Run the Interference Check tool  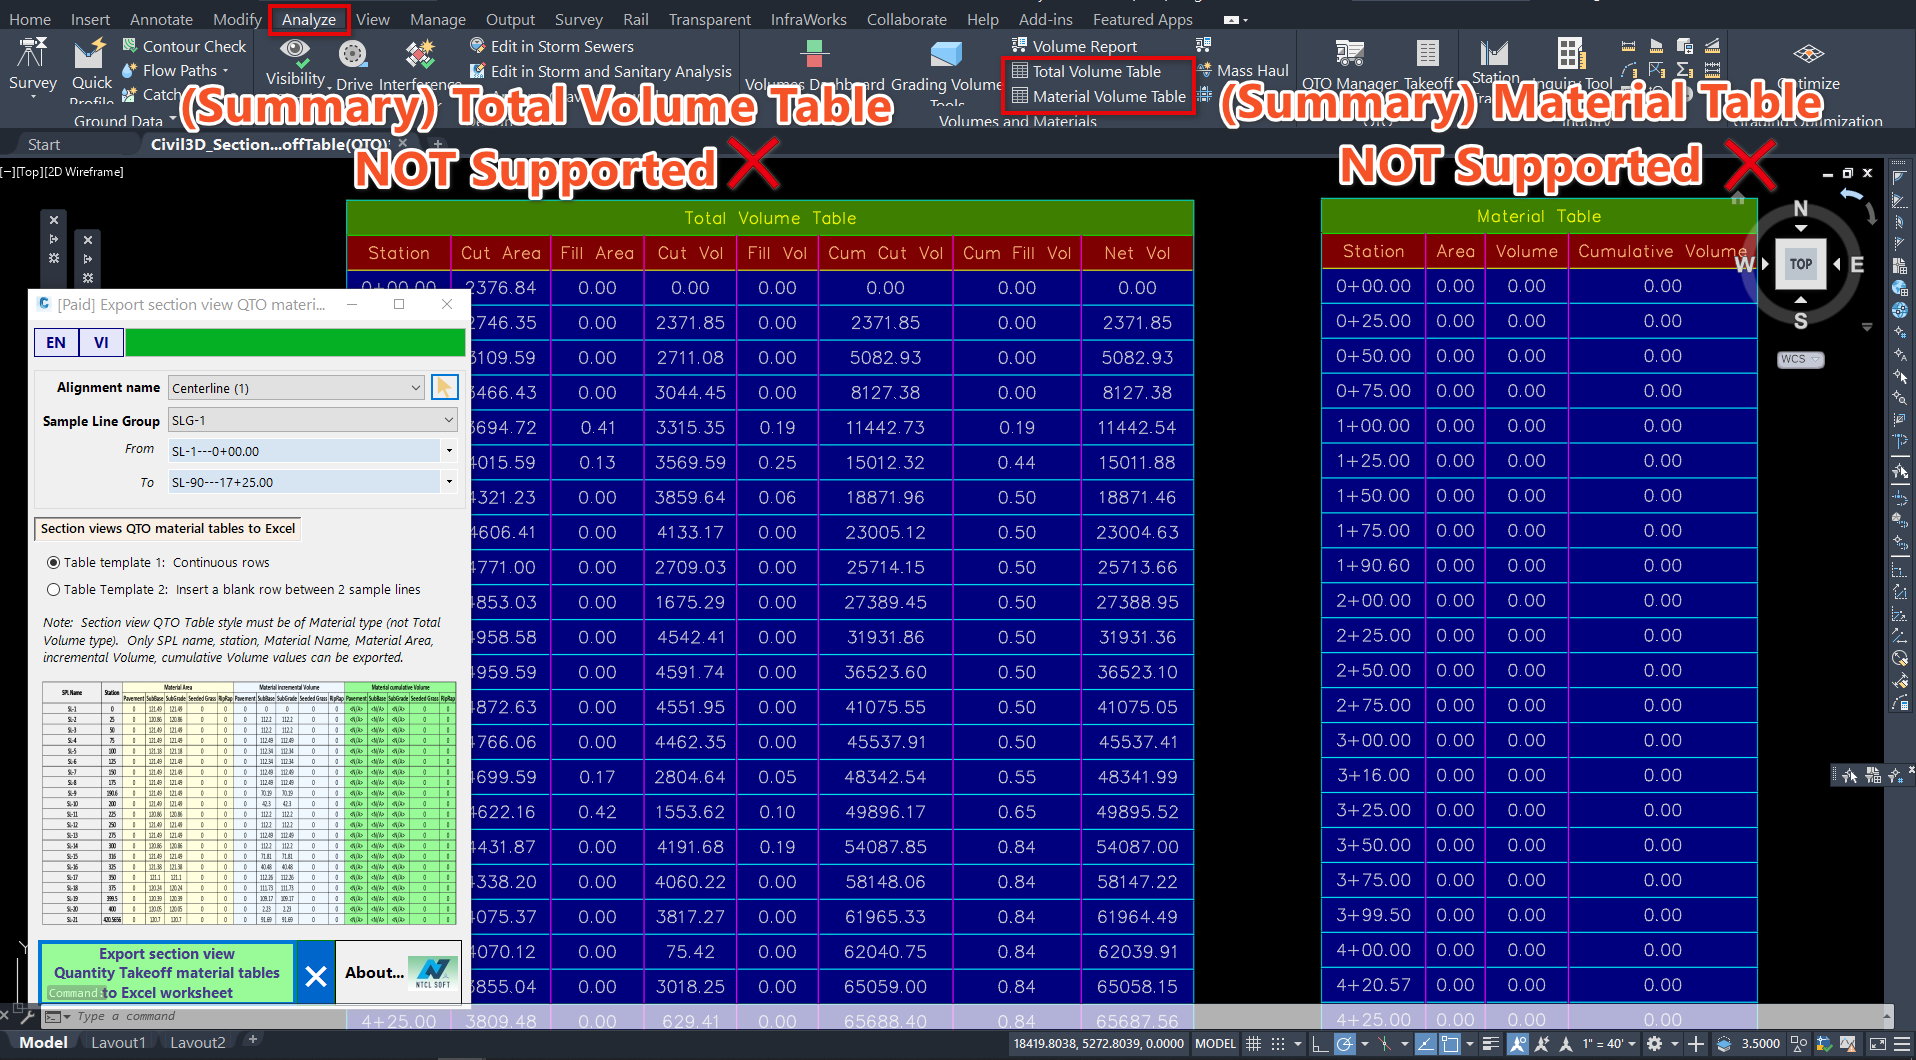pos(420,66)
